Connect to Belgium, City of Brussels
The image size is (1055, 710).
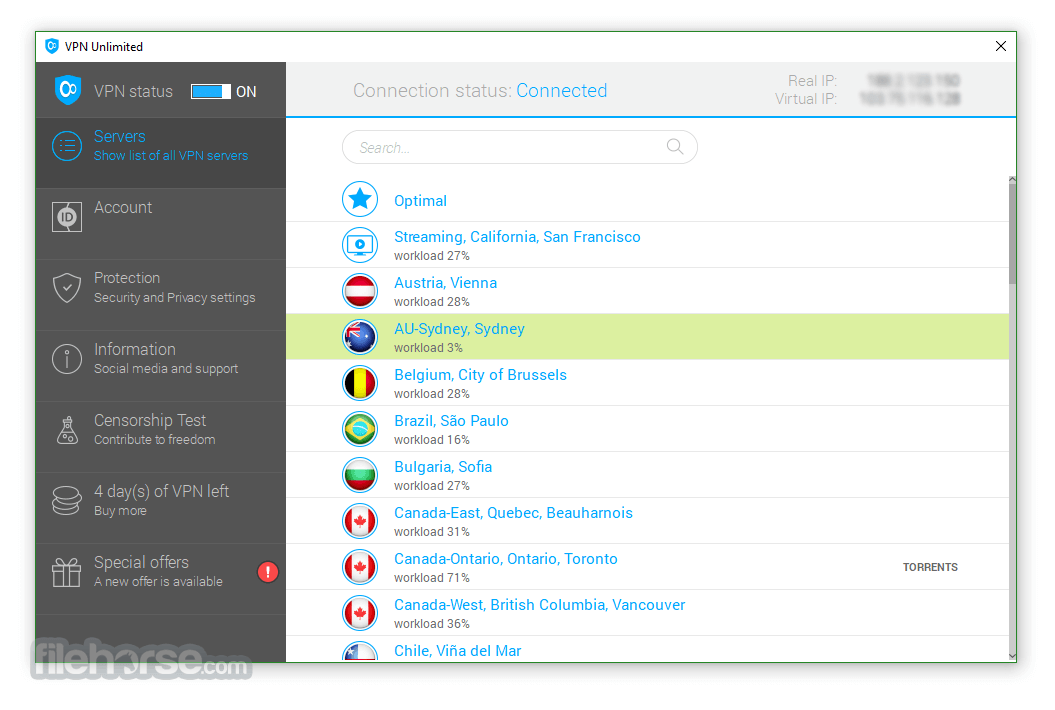point(647,383)
